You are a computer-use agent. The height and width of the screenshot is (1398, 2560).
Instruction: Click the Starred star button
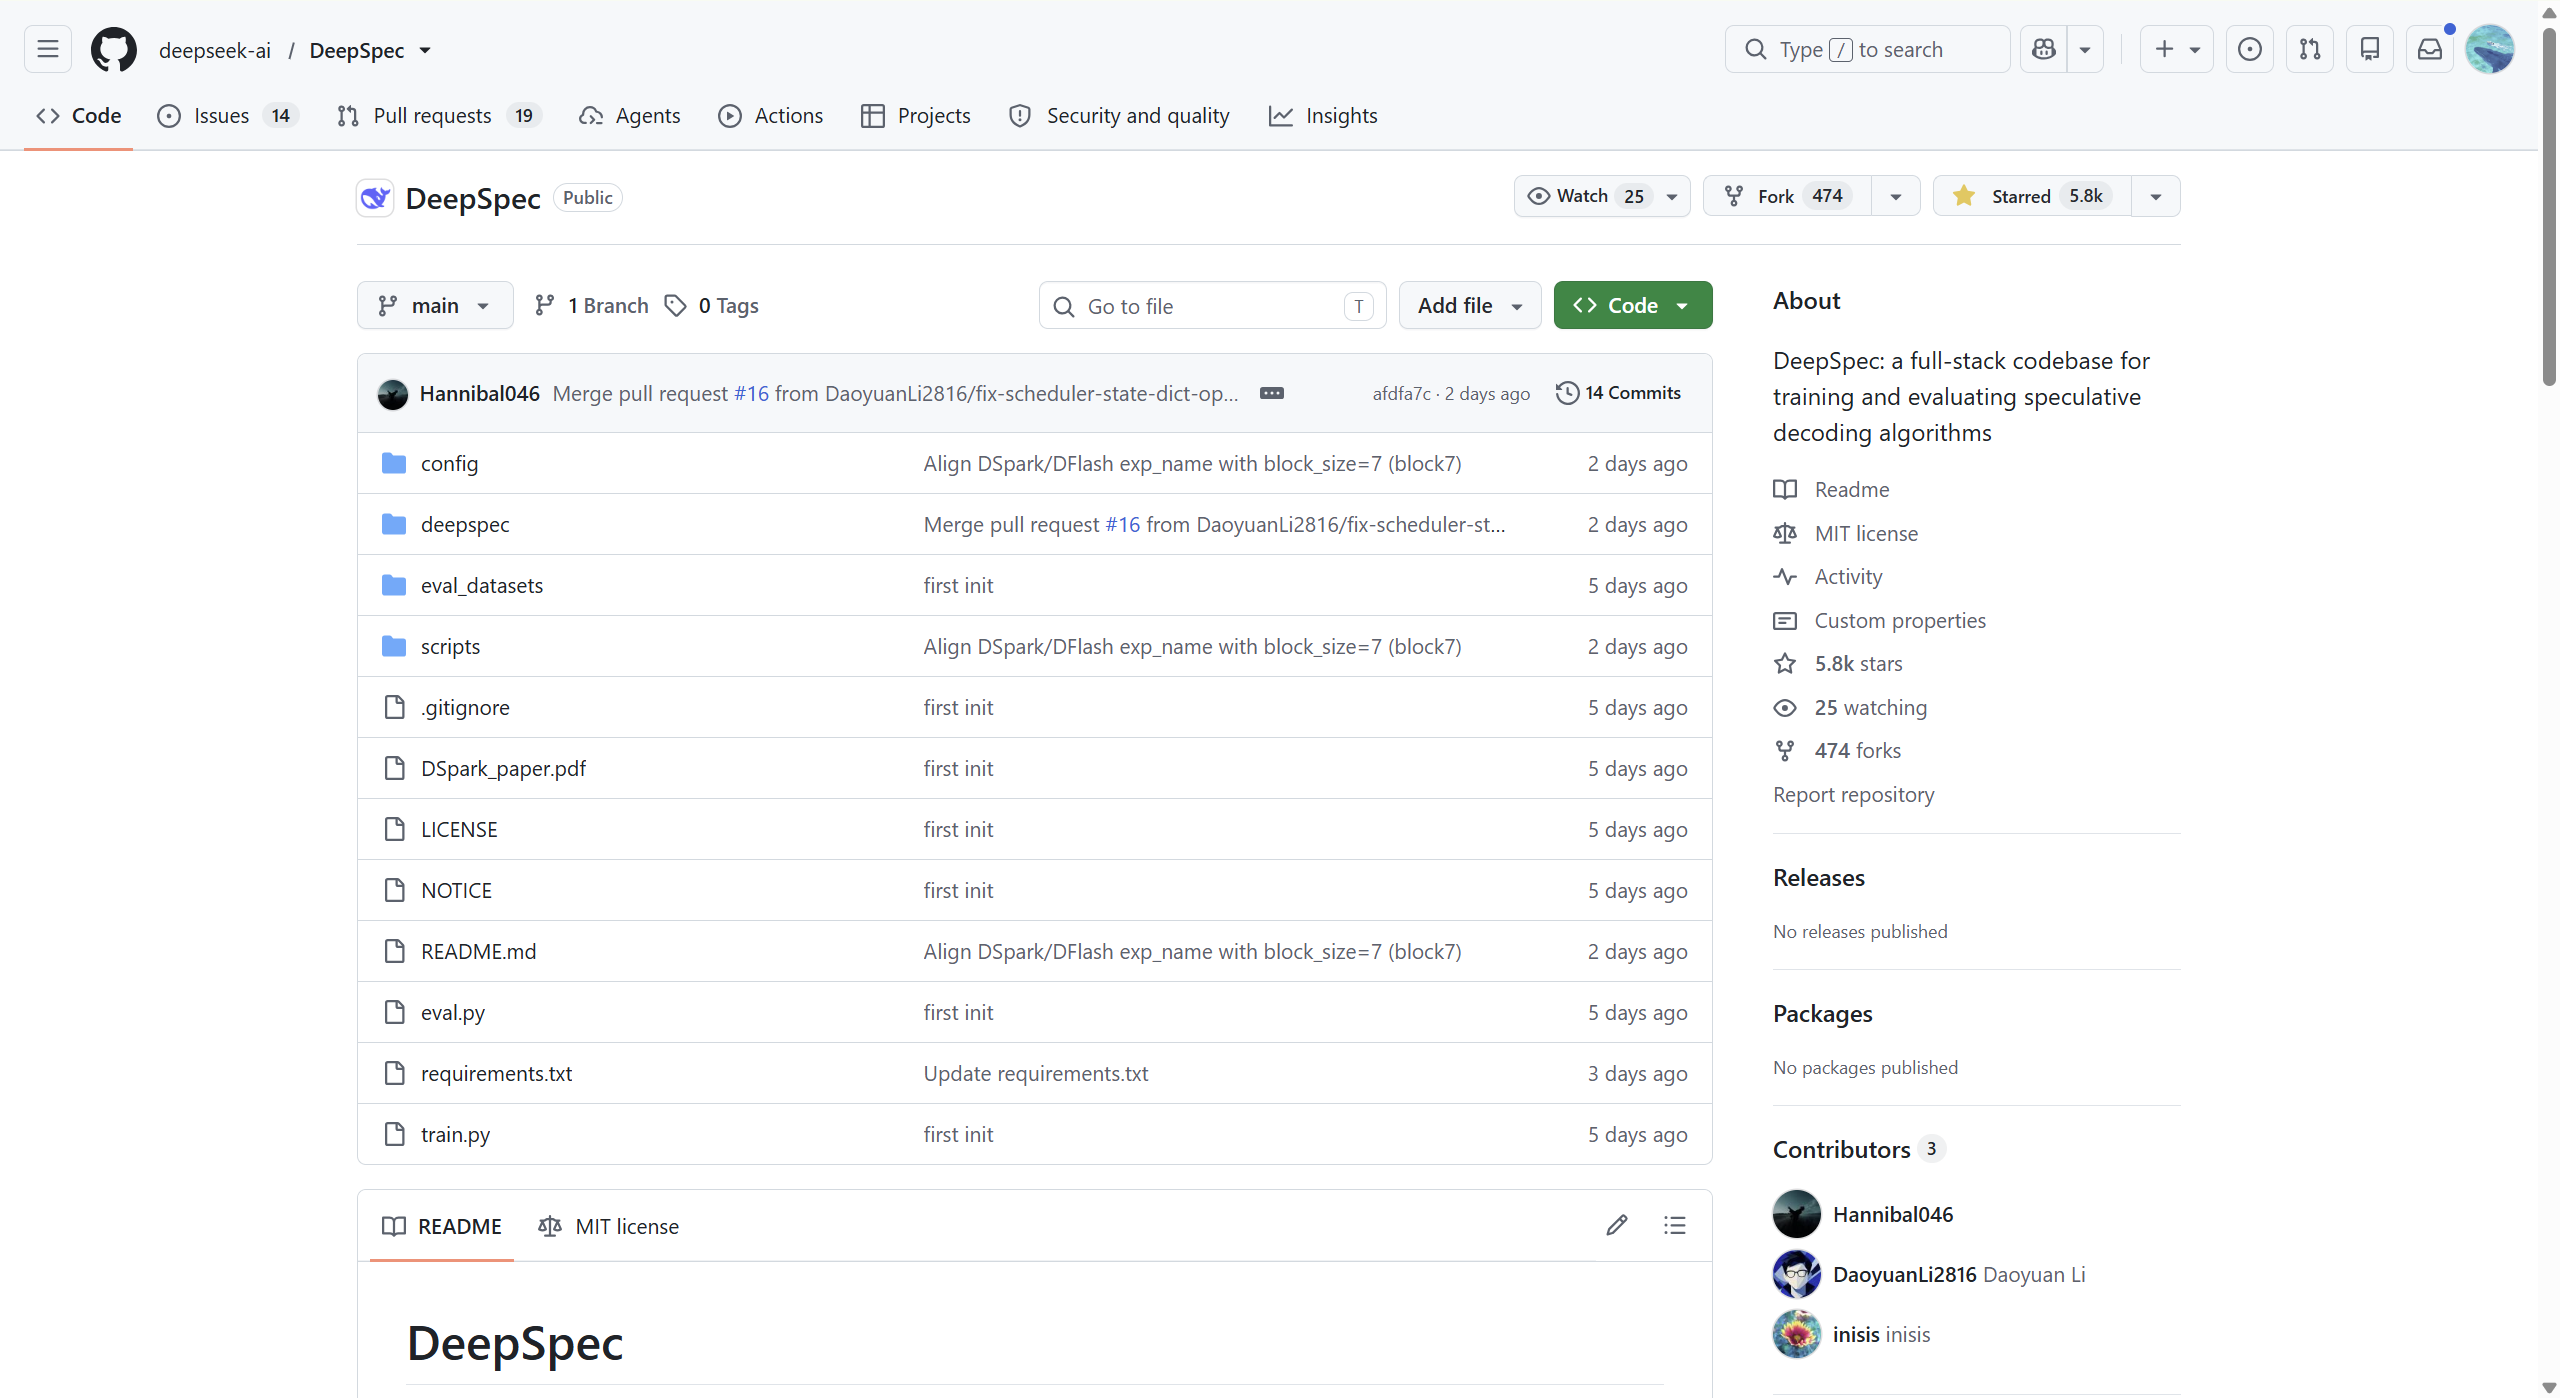click(x=2032, y=196)
